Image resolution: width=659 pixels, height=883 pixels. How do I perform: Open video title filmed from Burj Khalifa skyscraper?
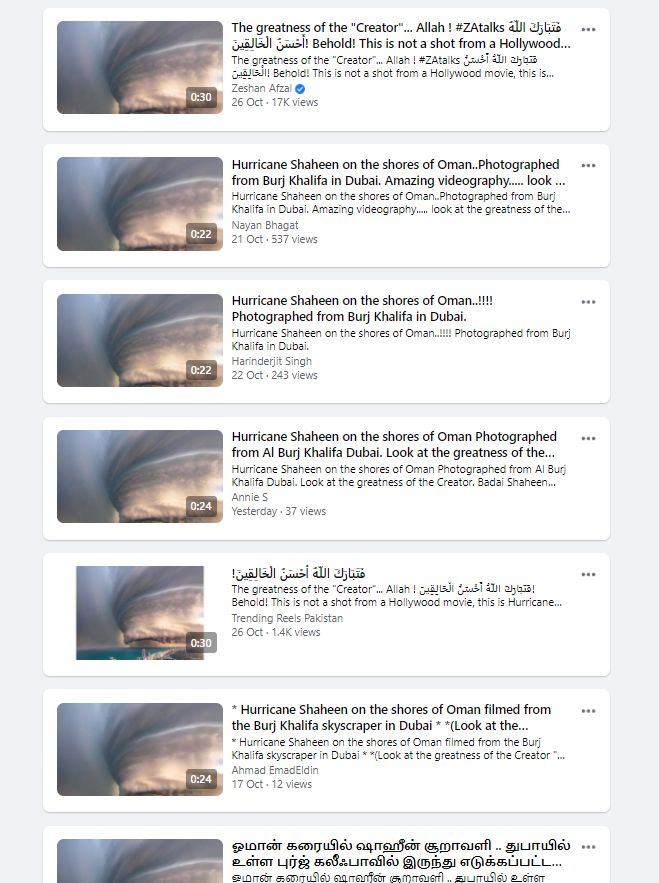point(391,717)
